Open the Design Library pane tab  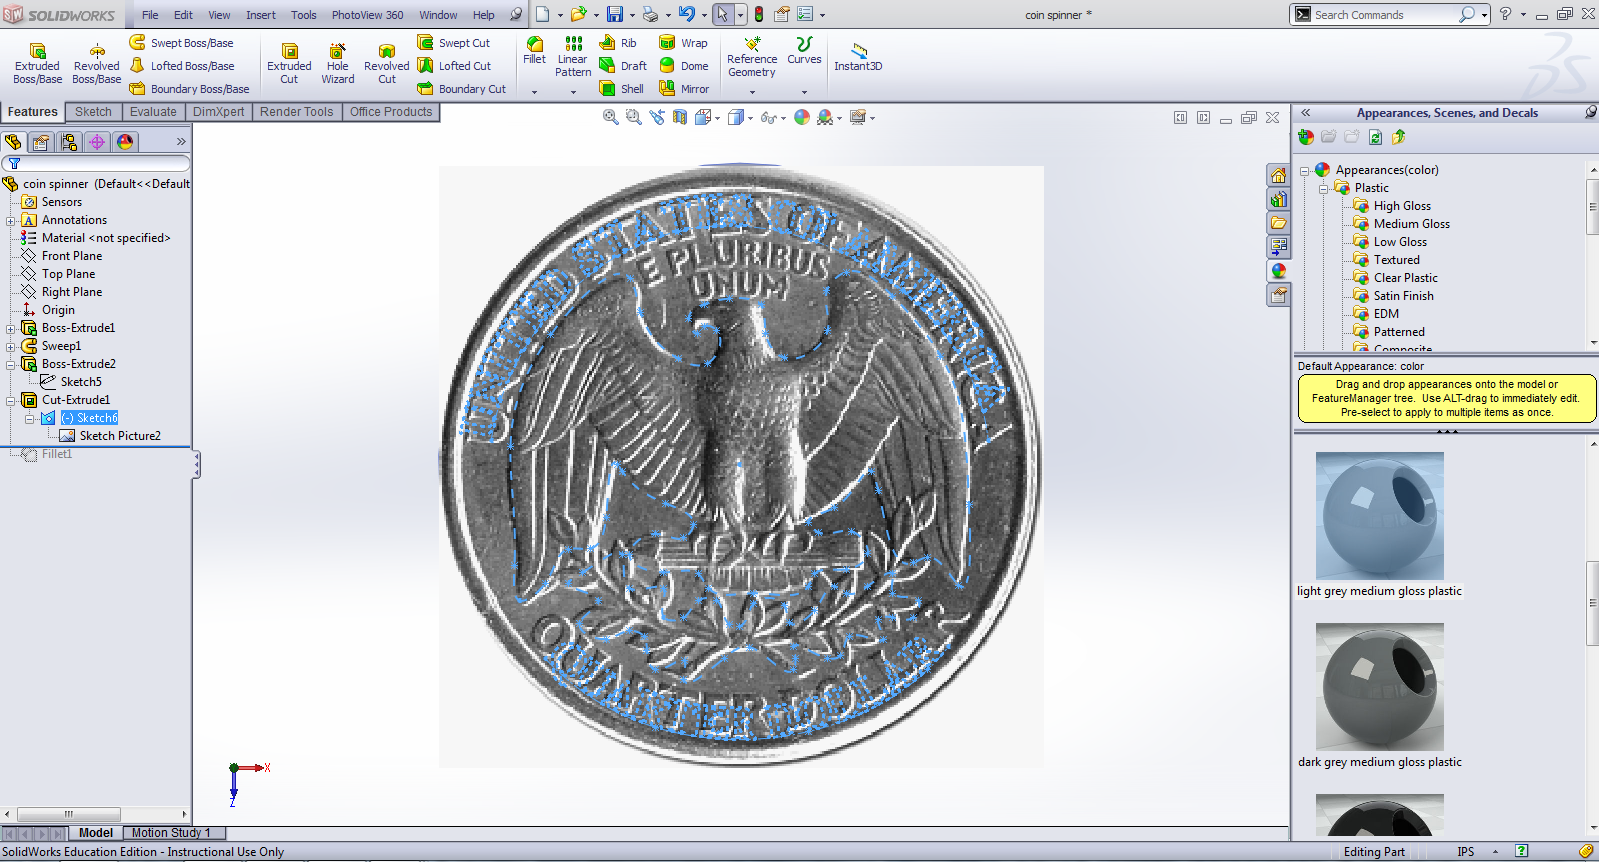coord(1278,199)
